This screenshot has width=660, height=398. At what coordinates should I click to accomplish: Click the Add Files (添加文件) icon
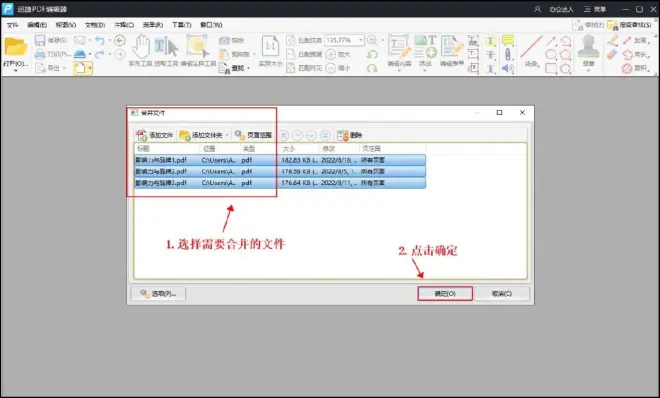point(141,135)
